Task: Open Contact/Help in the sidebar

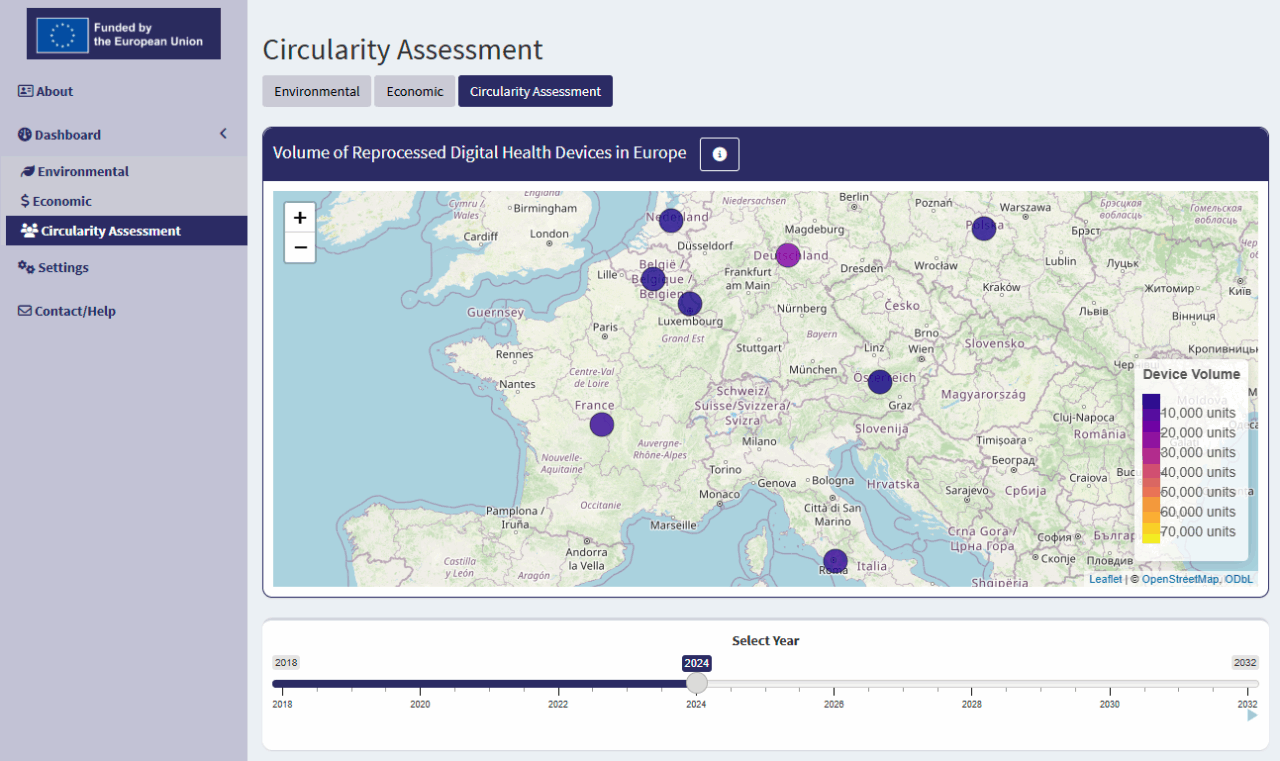Action: coord(66,311)
